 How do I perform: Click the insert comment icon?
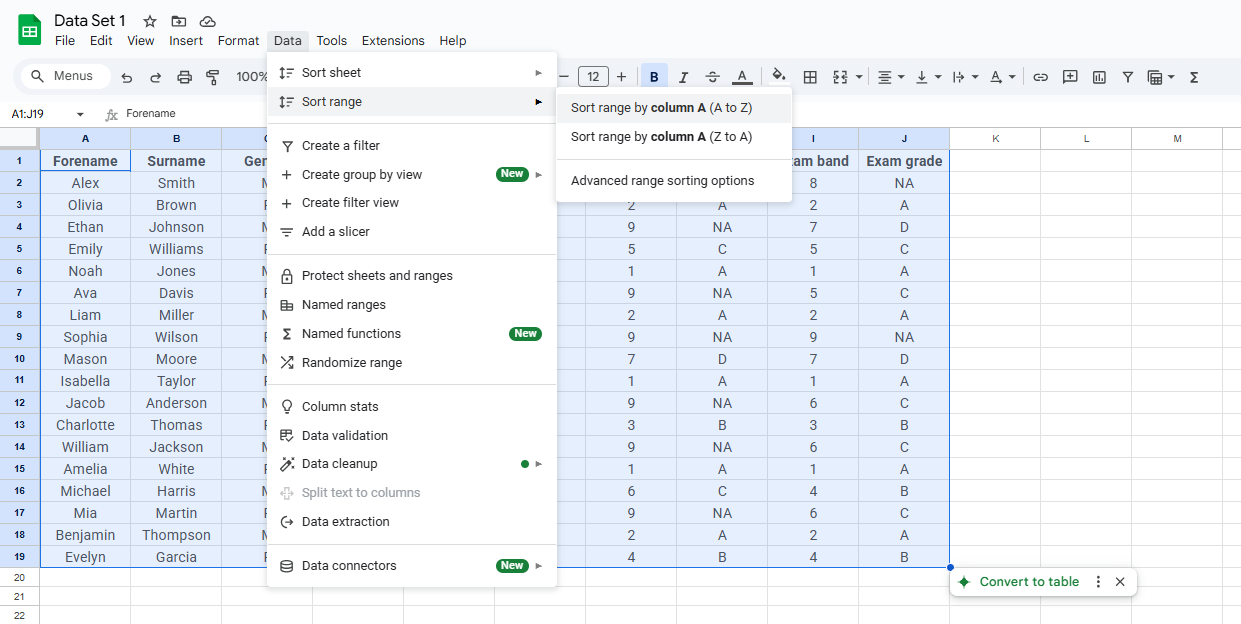tap(1070, 77)
